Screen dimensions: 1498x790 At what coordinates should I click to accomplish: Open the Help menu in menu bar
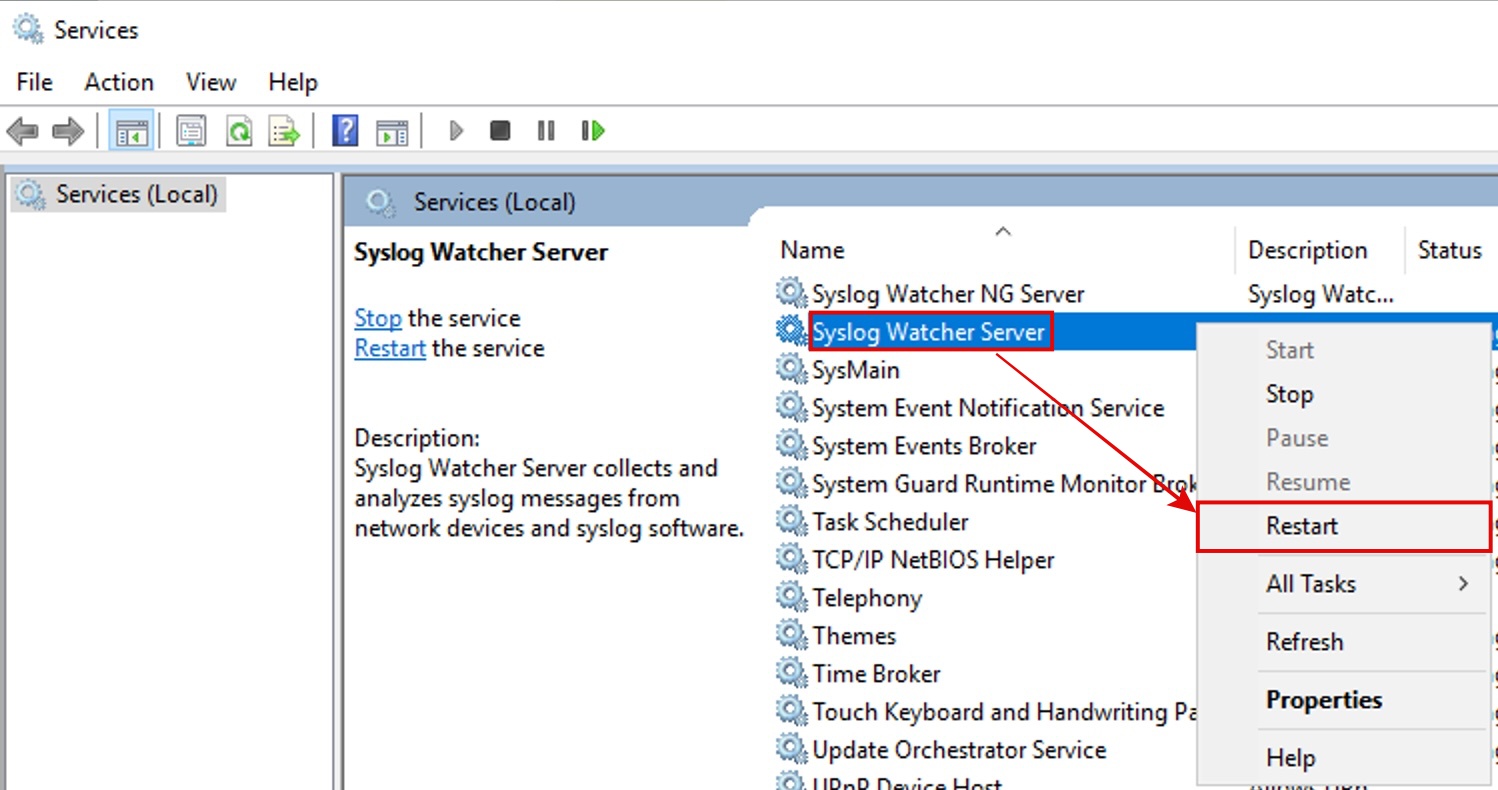click(293, 82)
